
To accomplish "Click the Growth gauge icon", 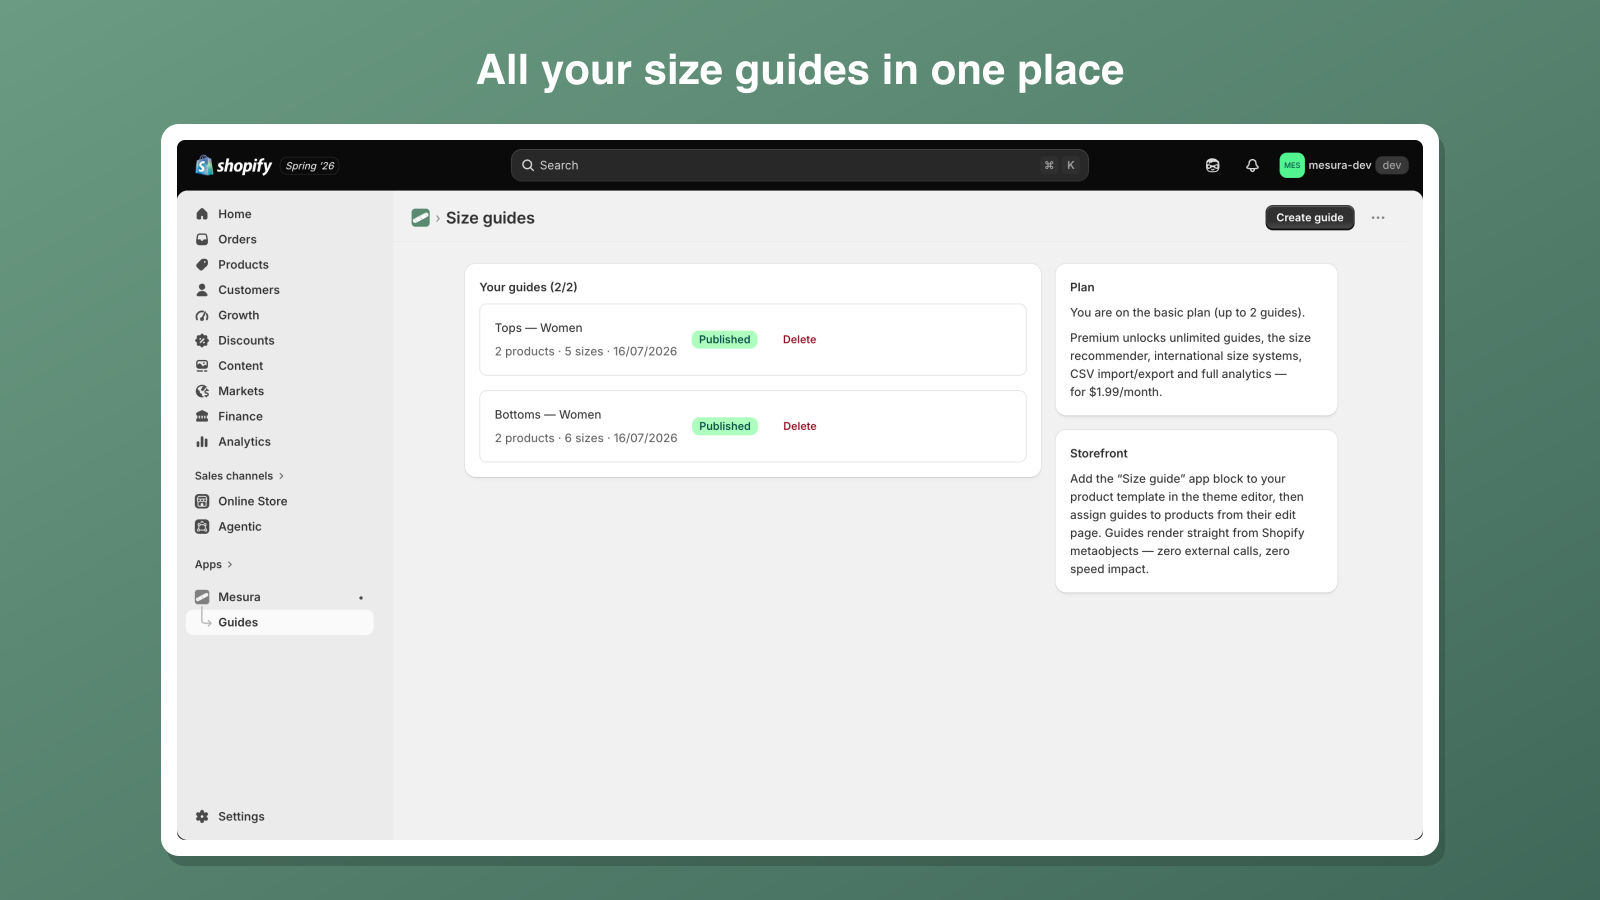I will click(x=202, y=315).
